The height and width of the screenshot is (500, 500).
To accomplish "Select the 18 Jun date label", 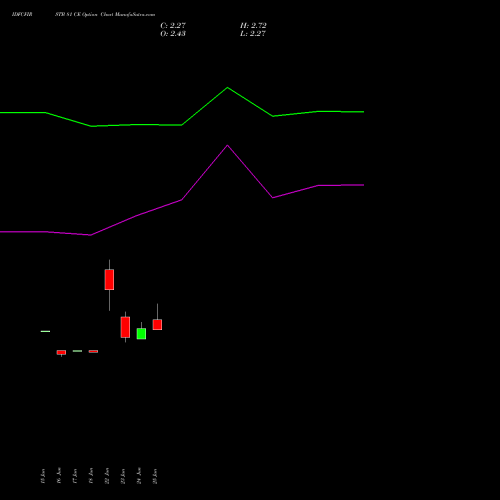I will click(91, 476).
